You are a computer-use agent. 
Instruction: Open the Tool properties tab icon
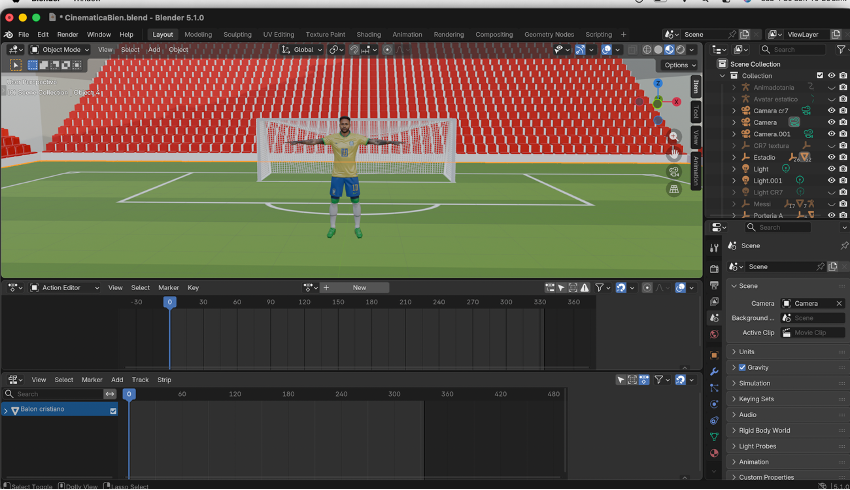714,247
